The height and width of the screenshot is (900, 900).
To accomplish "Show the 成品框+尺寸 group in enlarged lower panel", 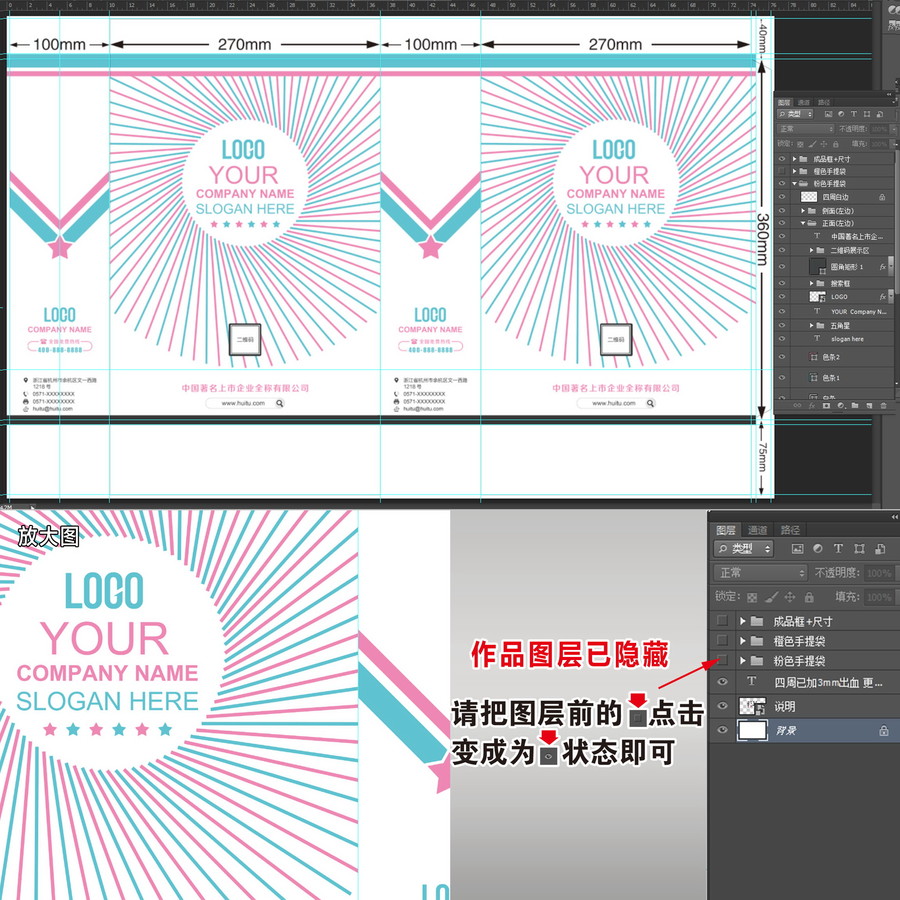I will 722,620.
